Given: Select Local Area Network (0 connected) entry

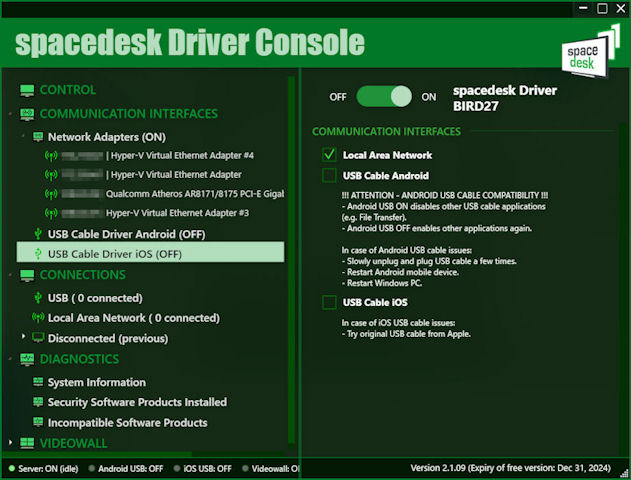Looking at the screenshot, I should click(134, 318).
